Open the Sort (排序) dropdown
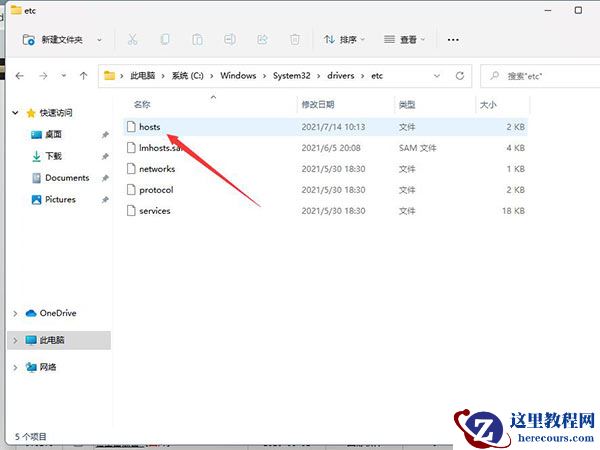Screen dimensions: 600x450 344,39
